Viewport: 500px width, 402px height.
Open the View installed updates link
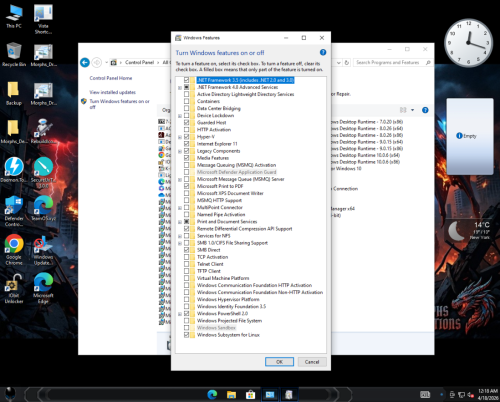[113, 92]
